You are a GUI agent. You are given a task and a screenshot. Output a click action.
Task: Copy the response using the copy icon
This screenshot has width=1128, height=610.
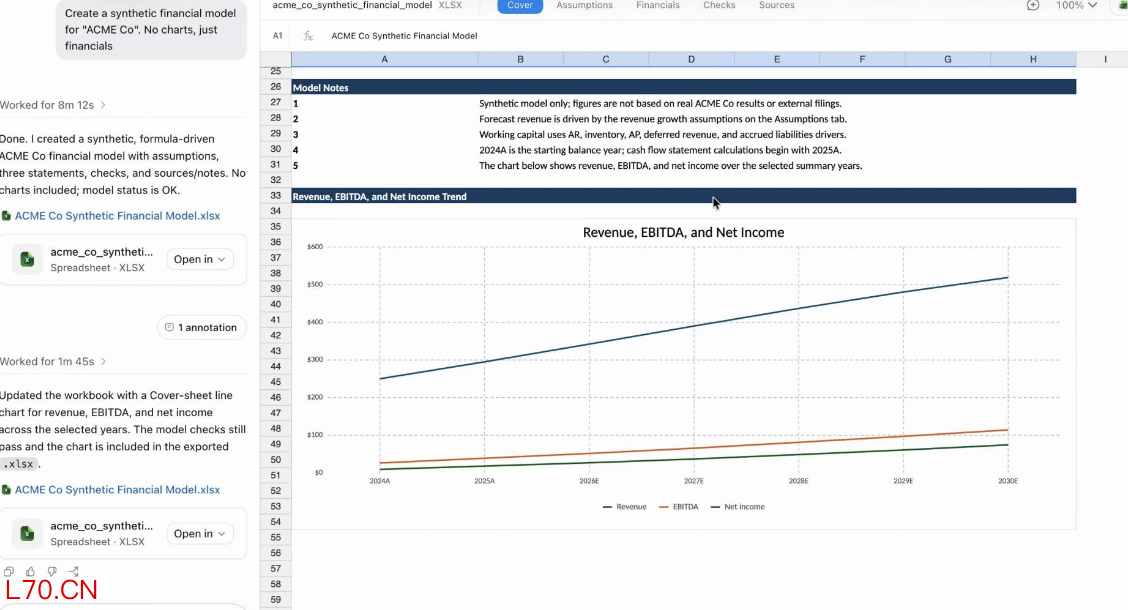tap(9, 572)
